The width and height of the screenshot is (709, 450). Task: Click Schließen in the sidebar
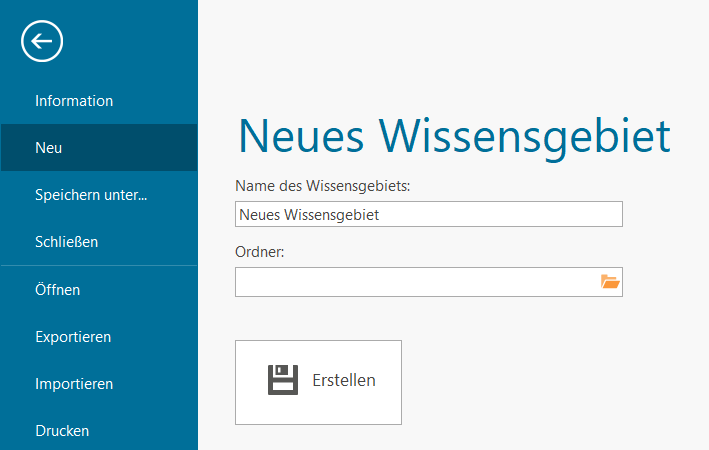click(x=66, y=242)
